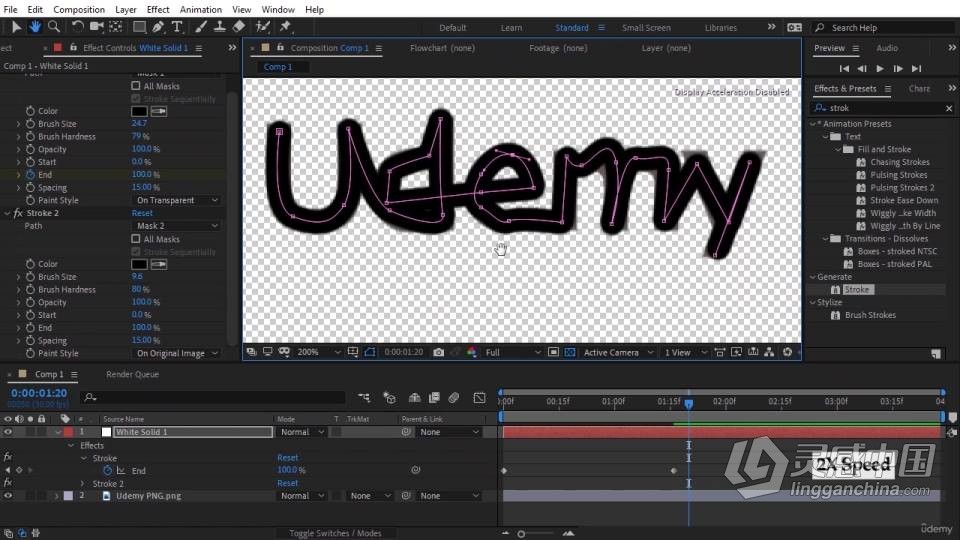Open the Graph Editor icon in timeline
Viewport: 960px width, 540px height.
coord(479,398)
